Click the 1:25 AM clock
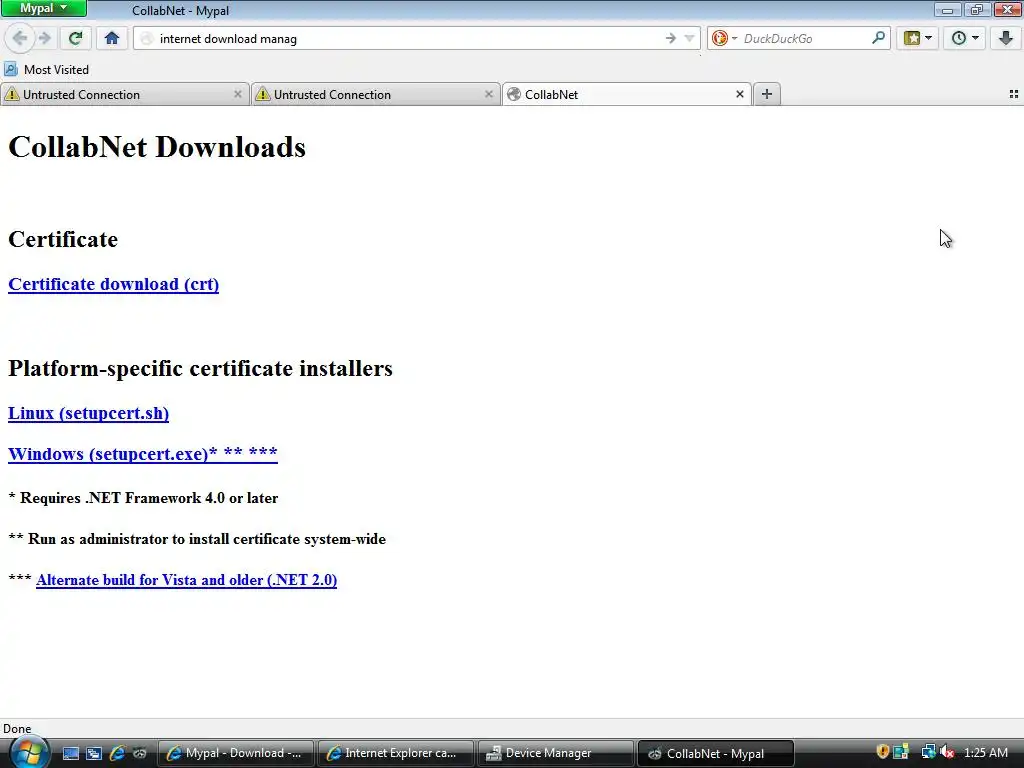Viewport: 1024px width, 768px height. tap(985, 752)
